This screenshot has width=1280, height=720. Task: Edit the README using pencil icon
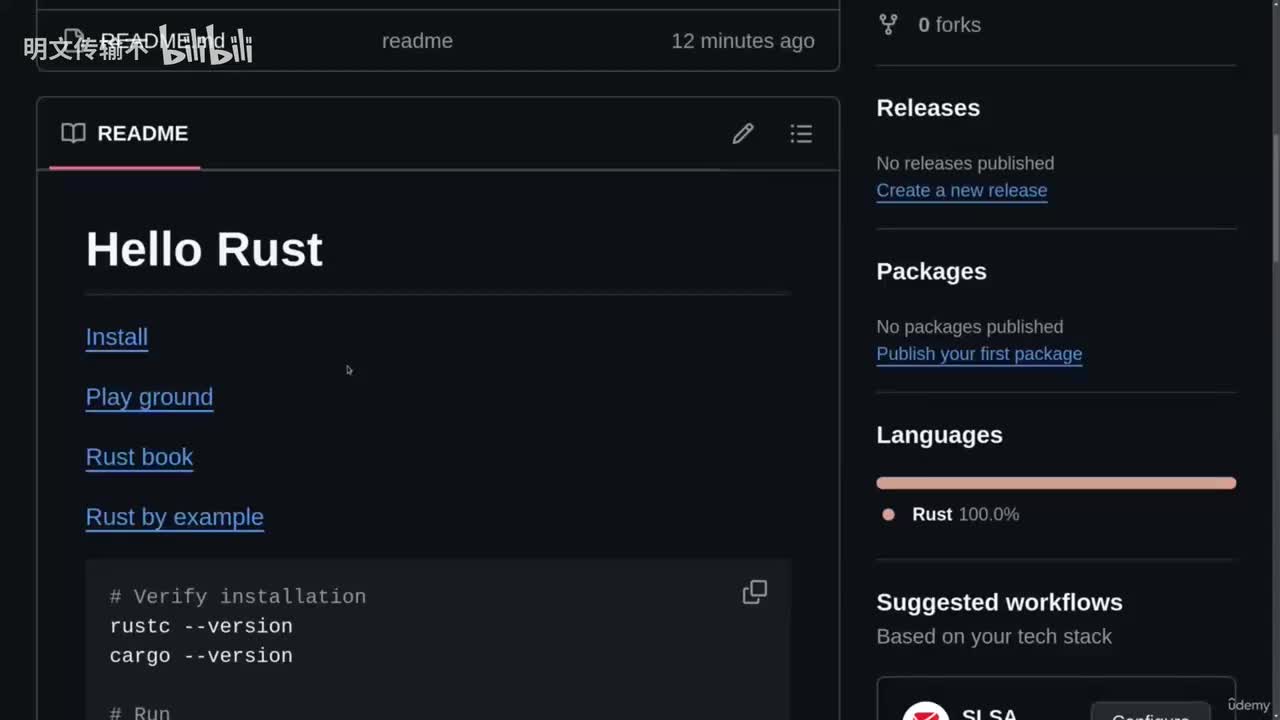tap(742, 134)
